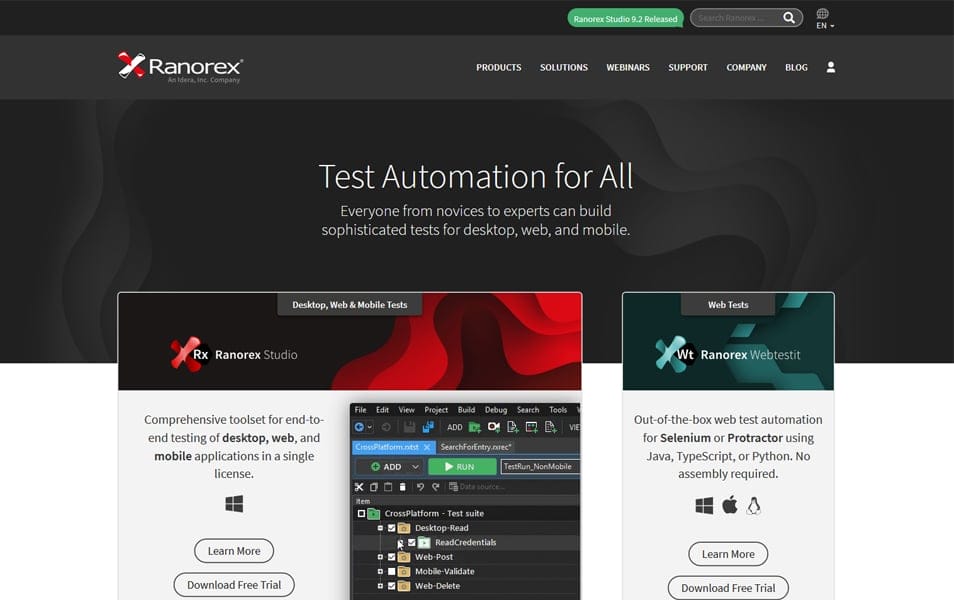Open the WEBINARS menu
This screenshot has width=954, height=600.
click(627, 68)
